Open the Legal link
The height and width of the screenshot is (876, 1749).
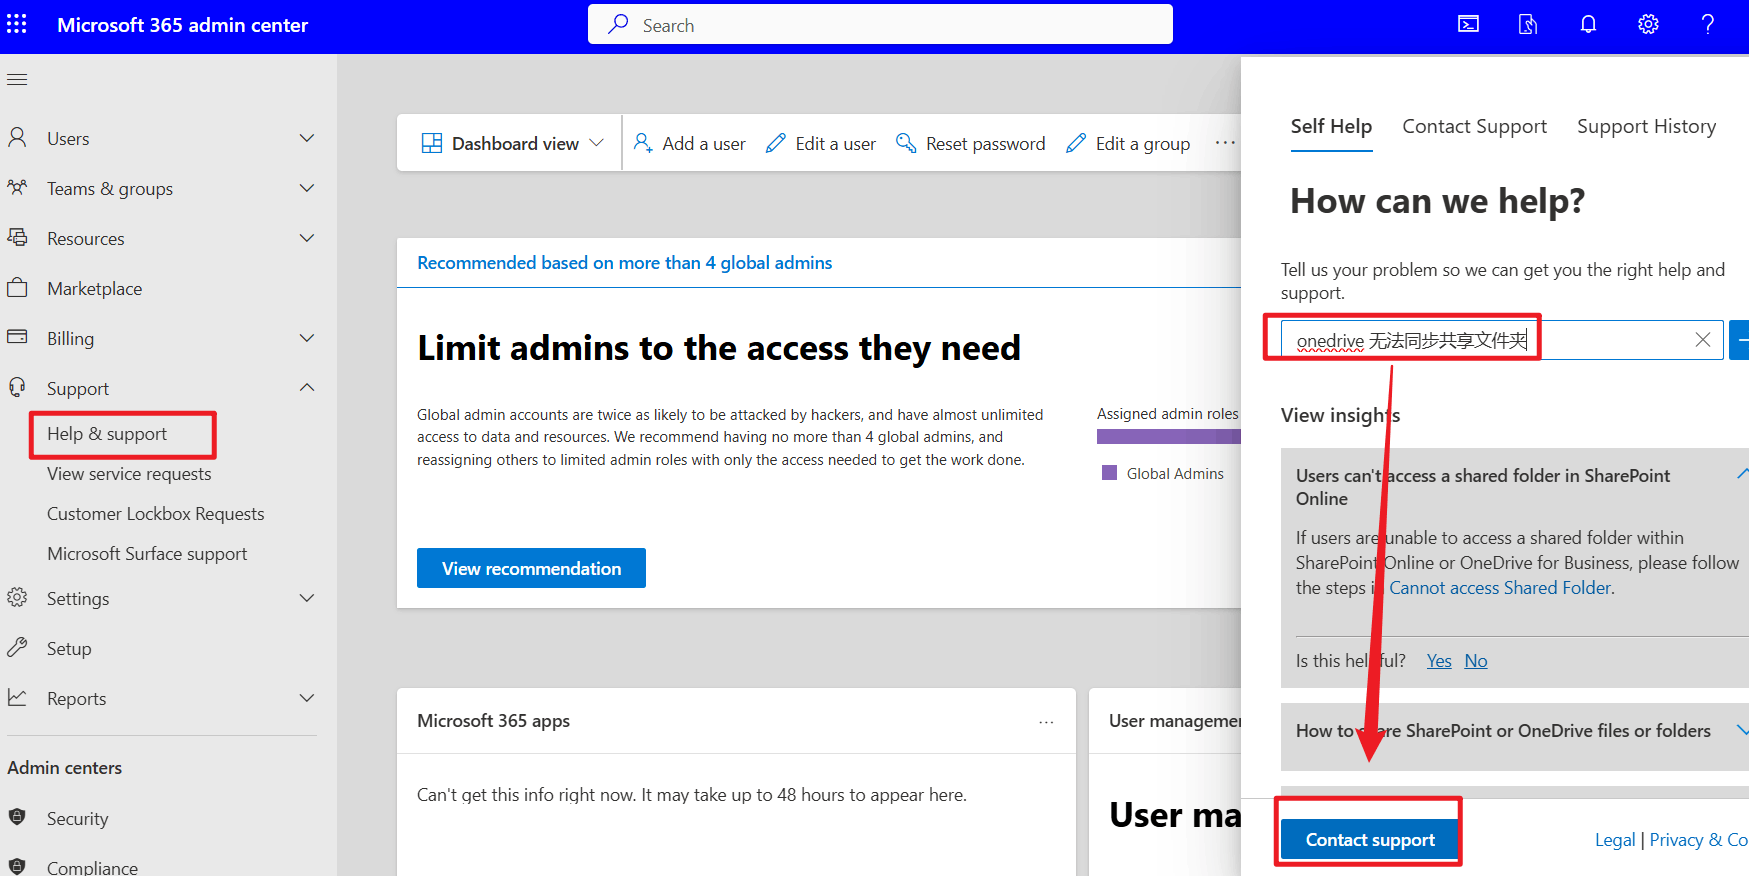tap(1615, 840)
